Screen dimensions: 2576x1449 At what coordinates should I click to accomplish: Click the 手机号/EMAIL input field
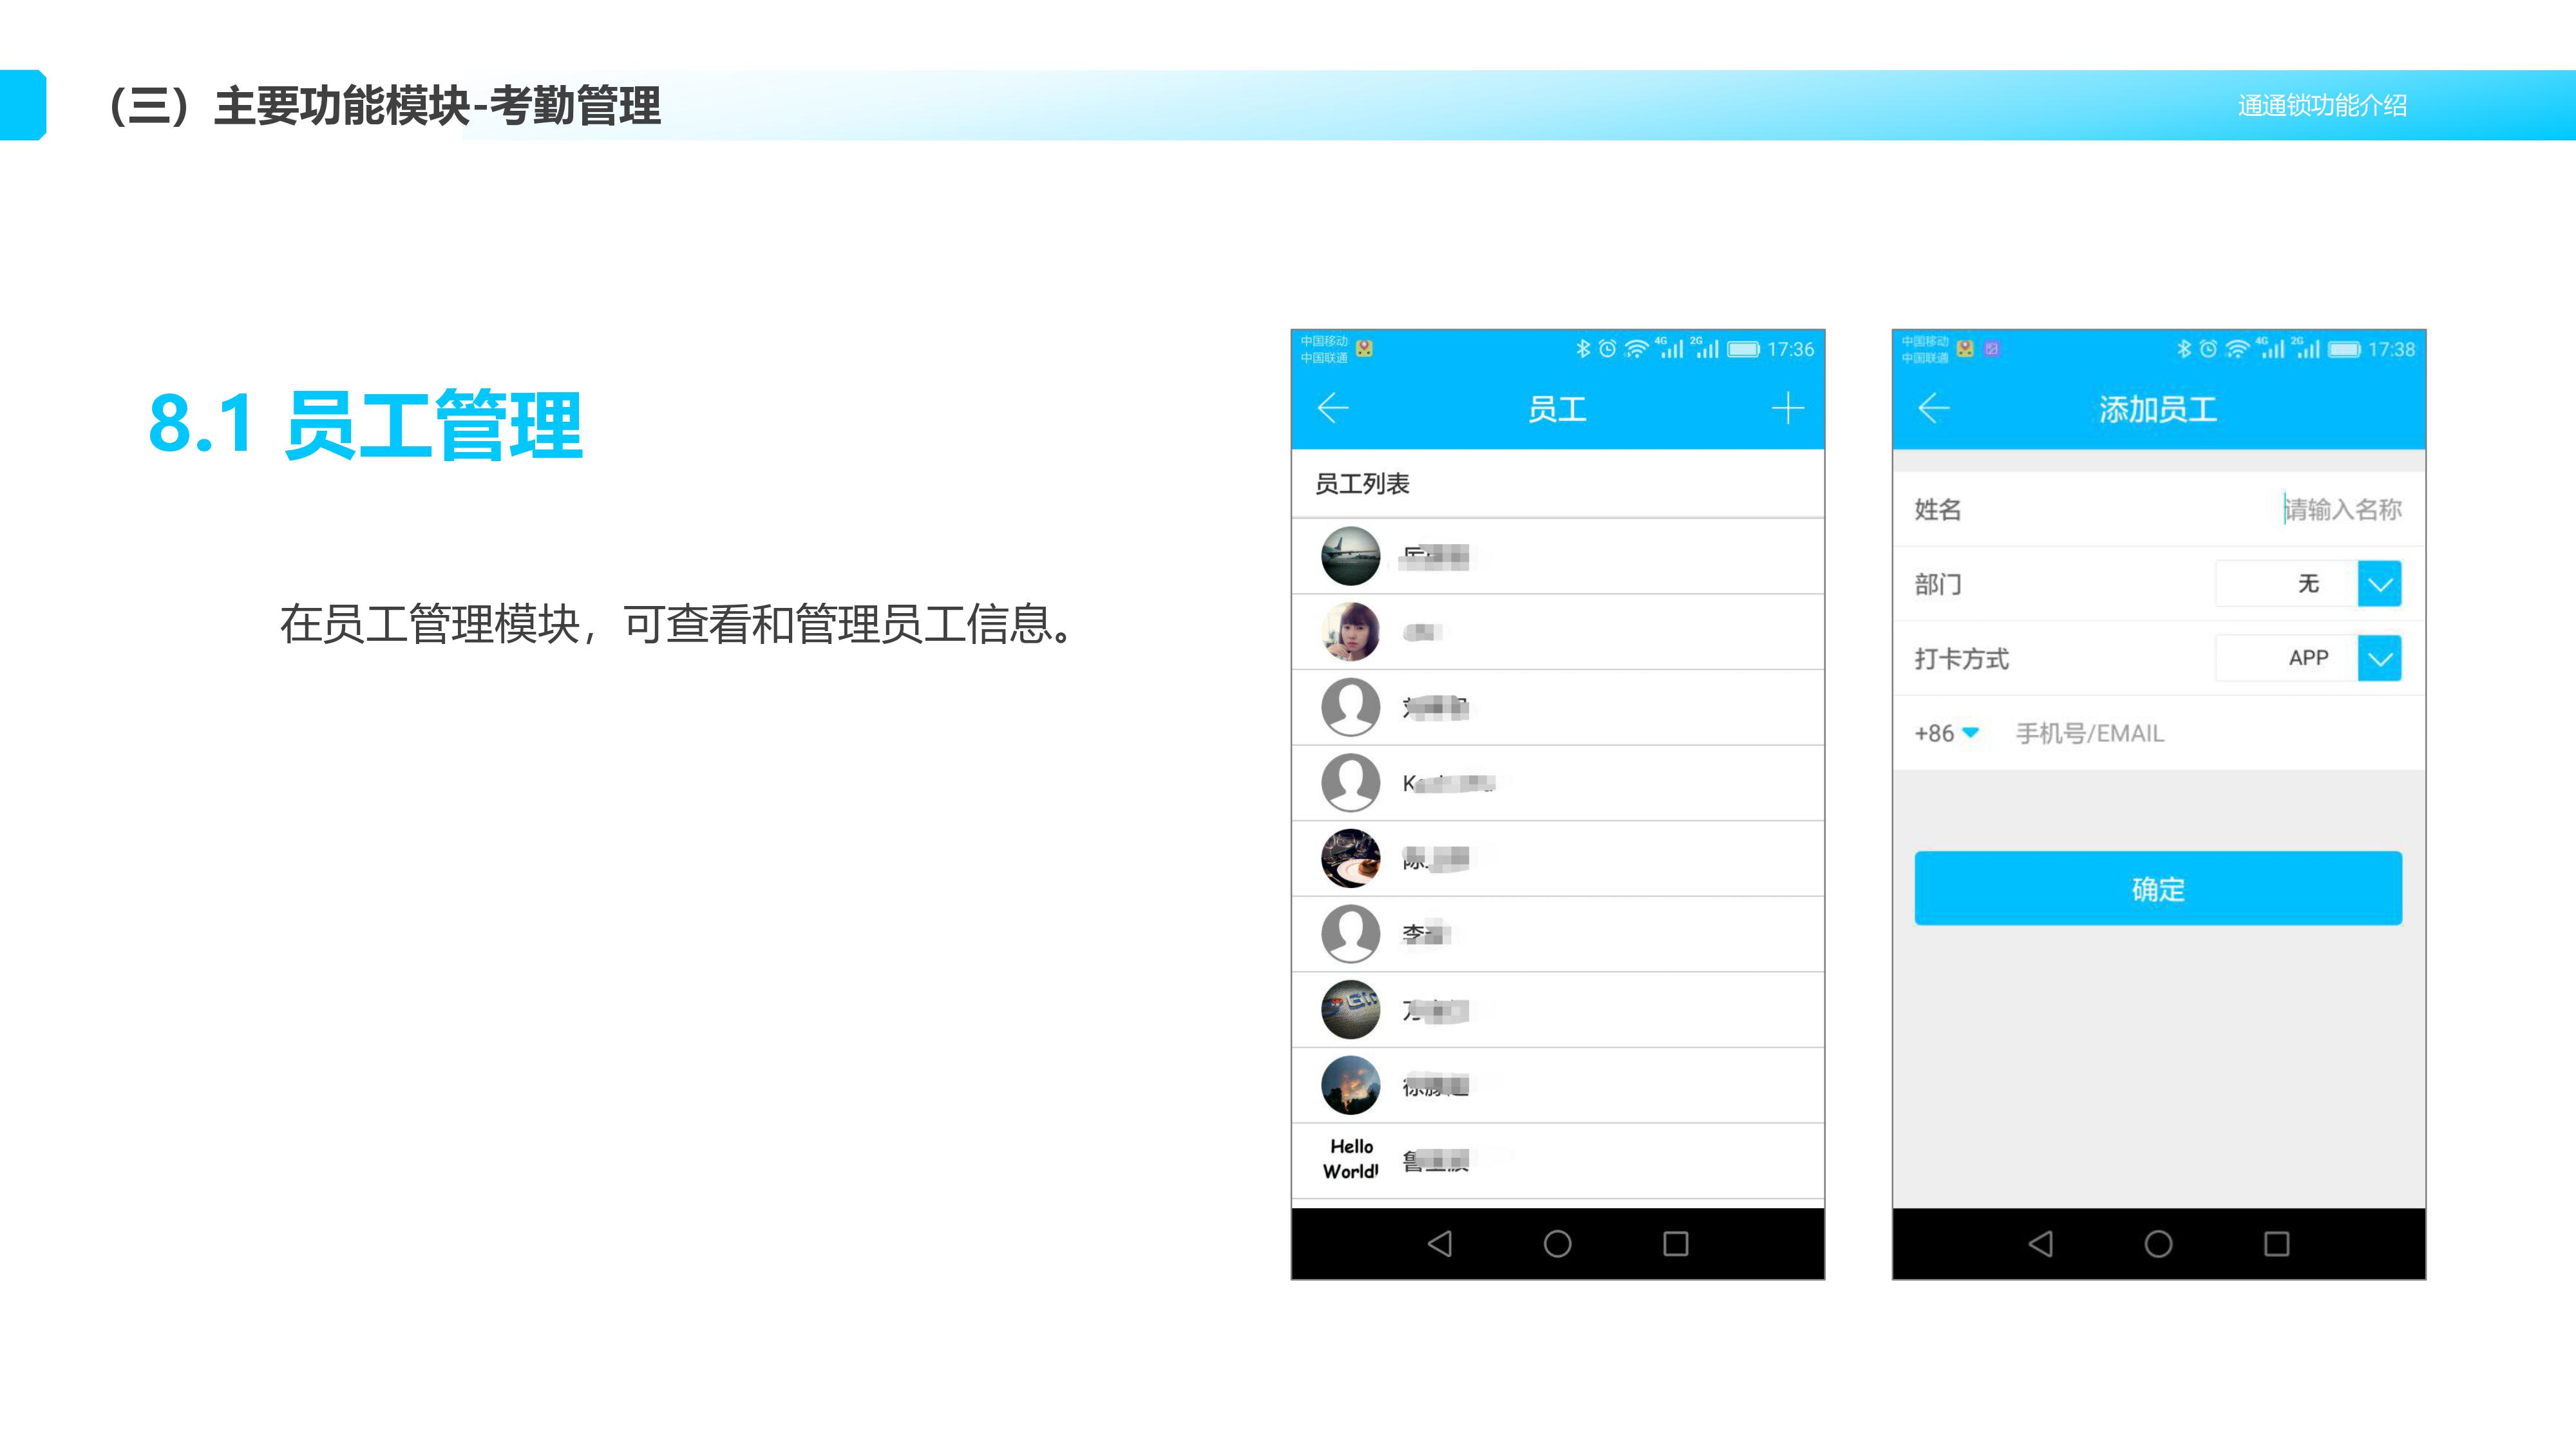coord(2200,733)
